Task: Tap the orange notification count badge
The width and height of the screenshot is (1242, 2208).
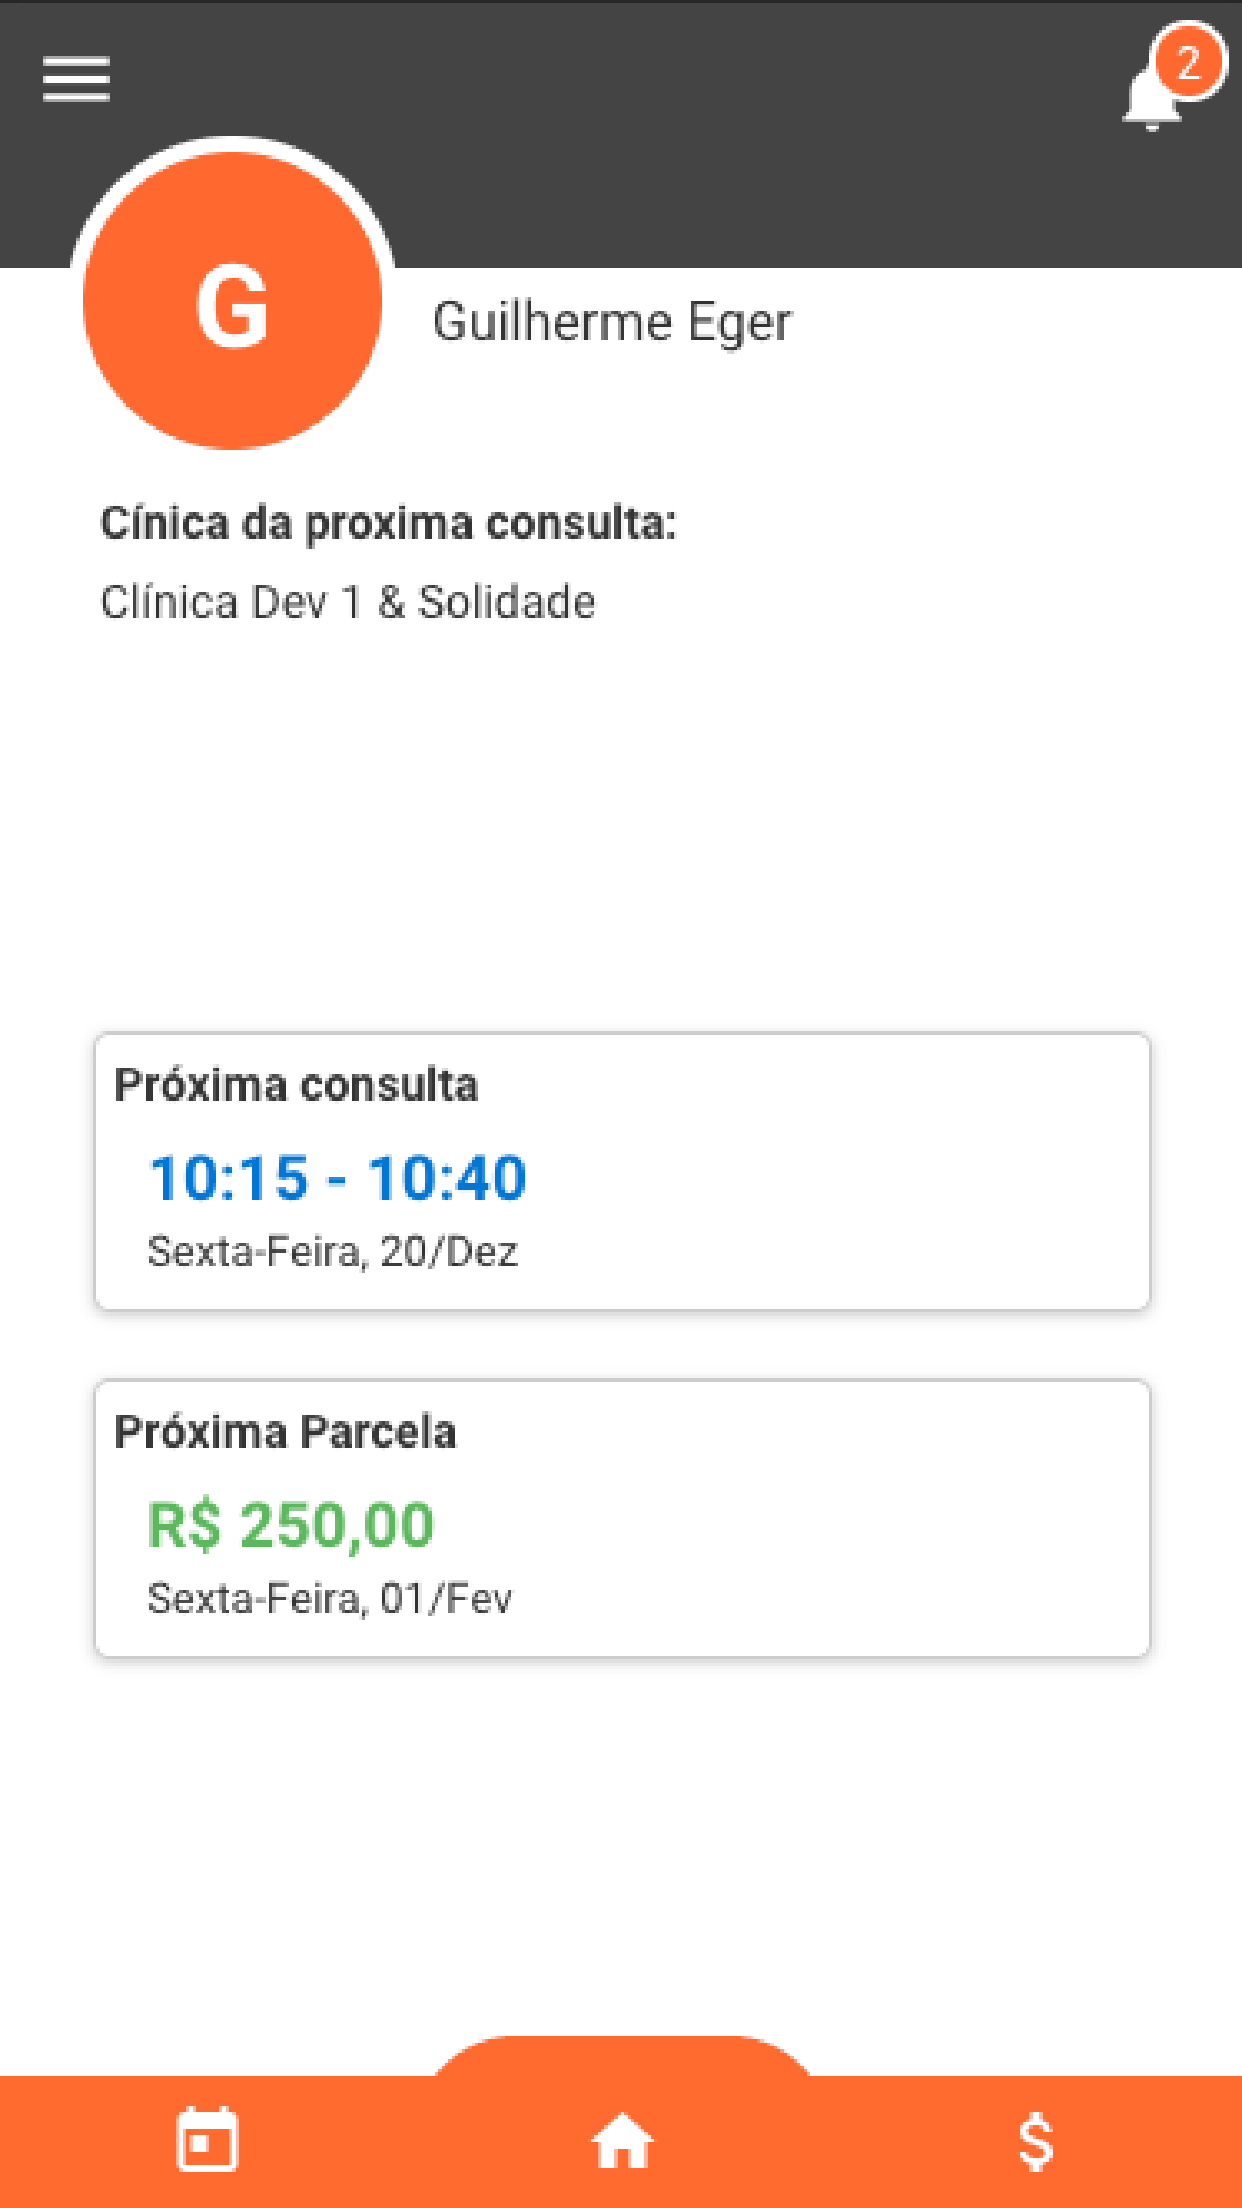Action: click(1188, 63)
